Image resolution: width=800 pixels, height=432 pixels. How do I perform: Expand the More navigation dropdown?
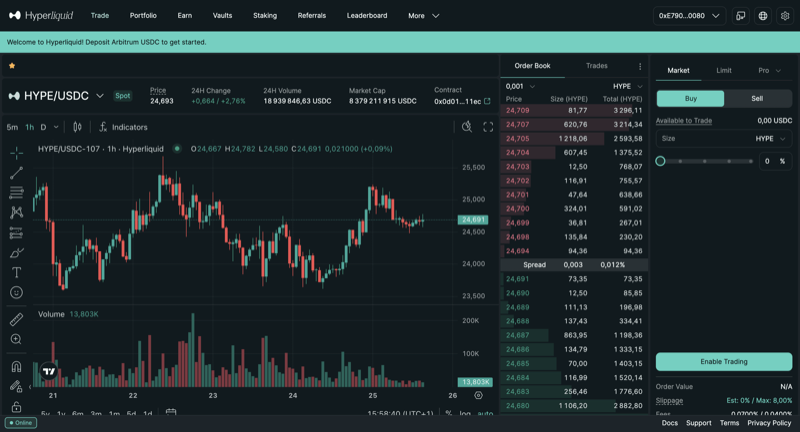(423, 16)
